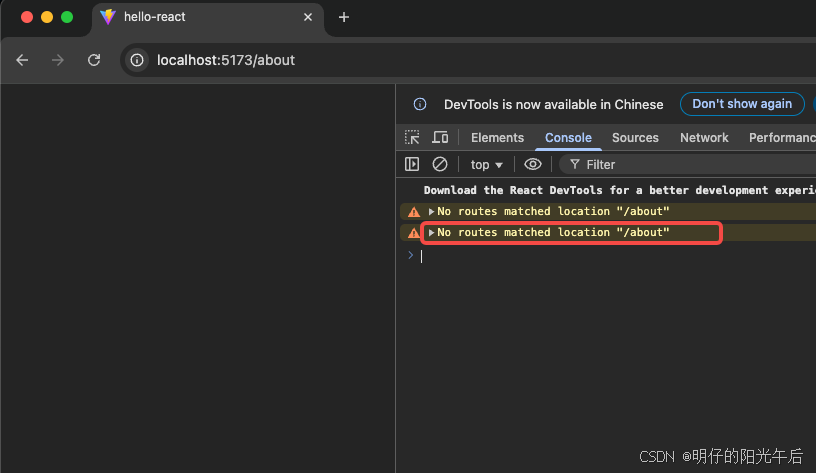Open a new browser tab
The height and width of the screenshot is (473, 816).
click(x=343, y=17)
